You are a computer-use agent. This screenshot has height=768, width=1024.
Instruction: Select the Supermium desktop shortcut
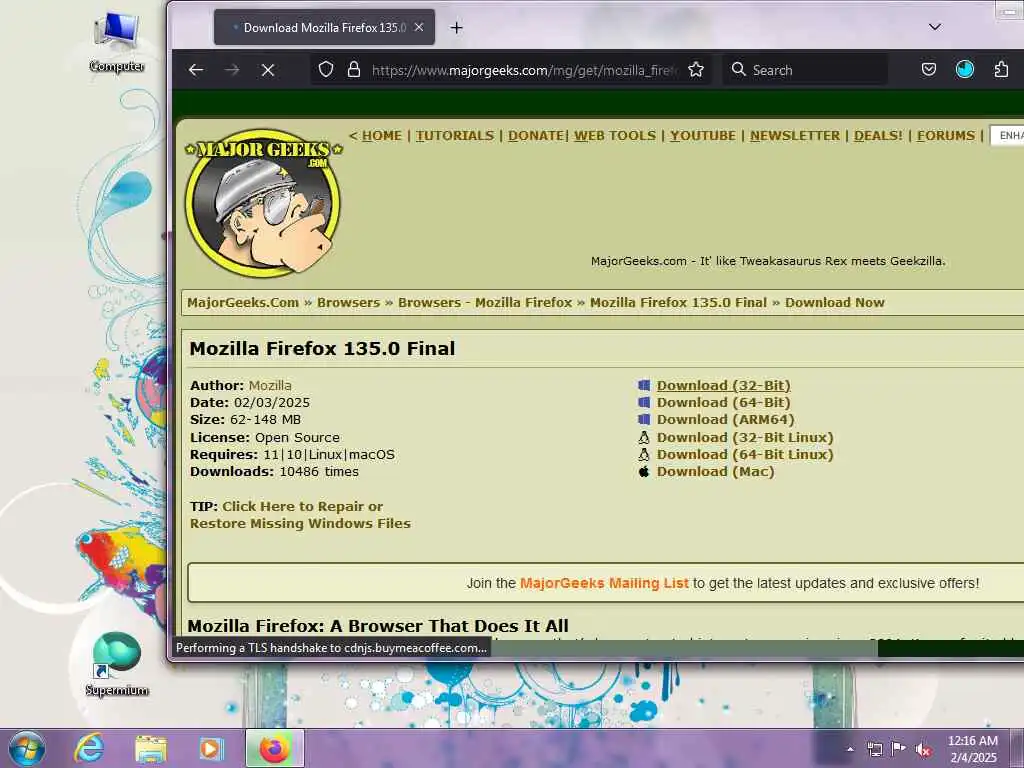[x=117, y=664]
